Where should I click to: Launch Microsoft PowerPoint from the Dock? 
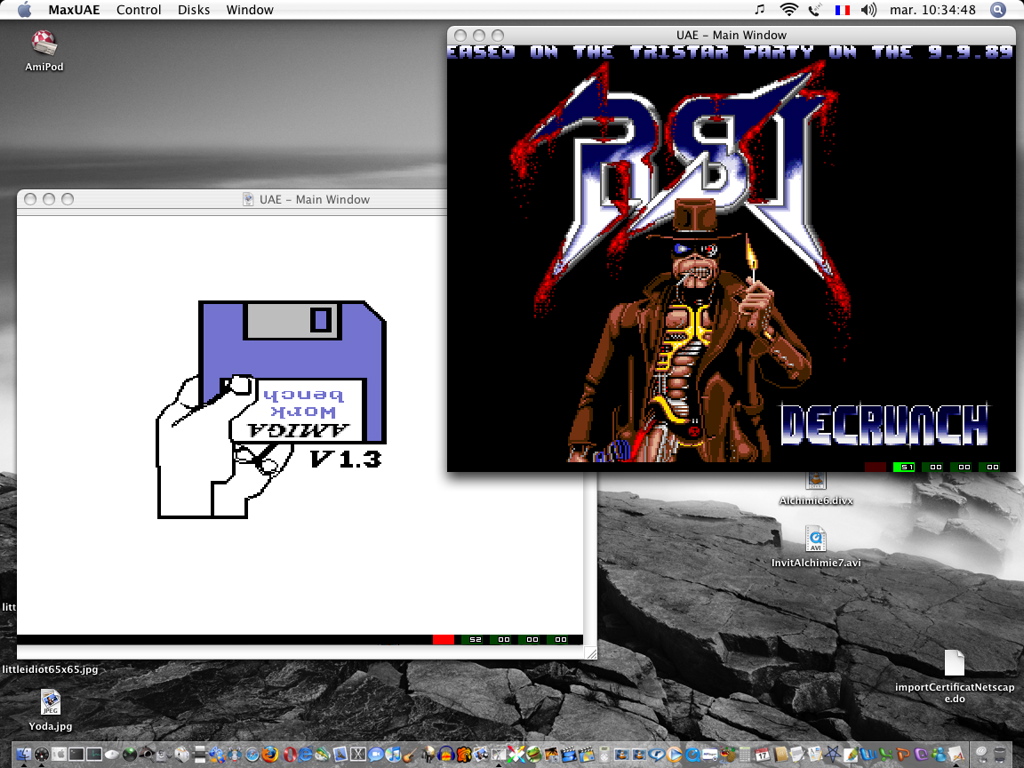pyautogui.click(x=903, y=754)
